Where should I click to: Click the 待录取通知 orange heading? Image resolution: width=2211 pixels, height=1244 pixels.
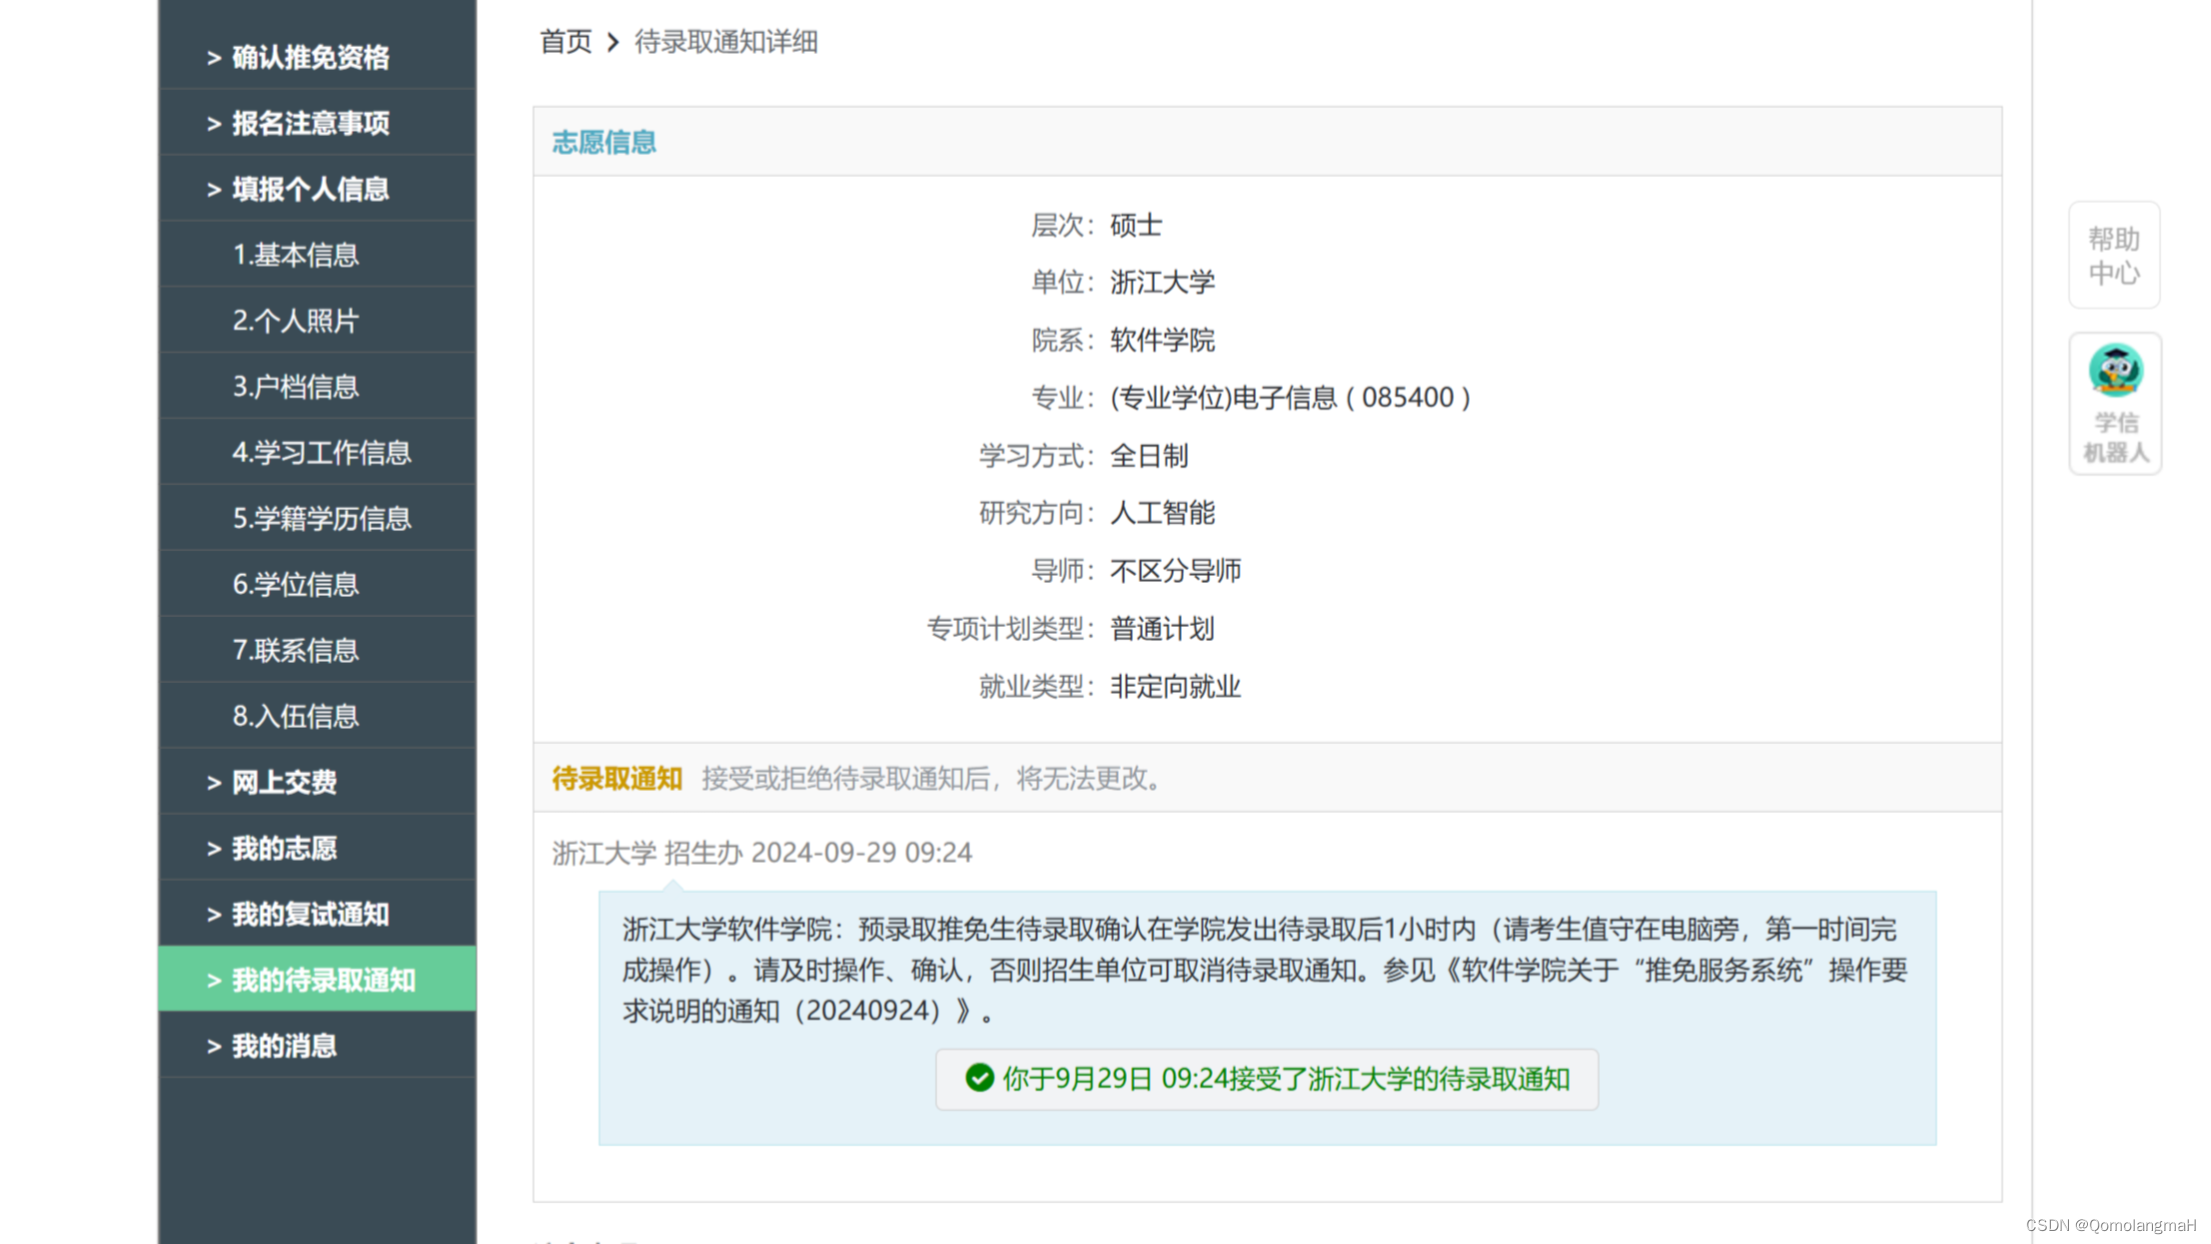coord(617,778)
